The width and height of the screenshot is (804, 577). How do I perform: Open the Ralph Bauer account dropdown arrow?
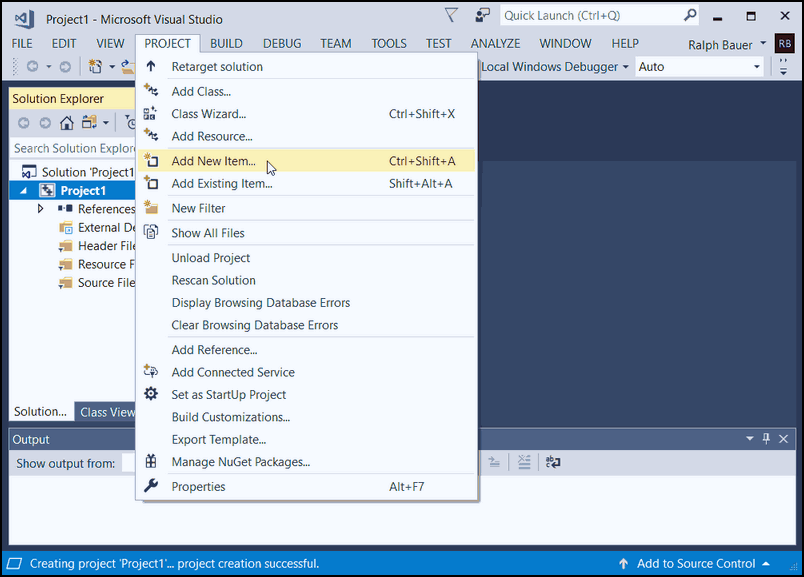click(x=763, y=43)
